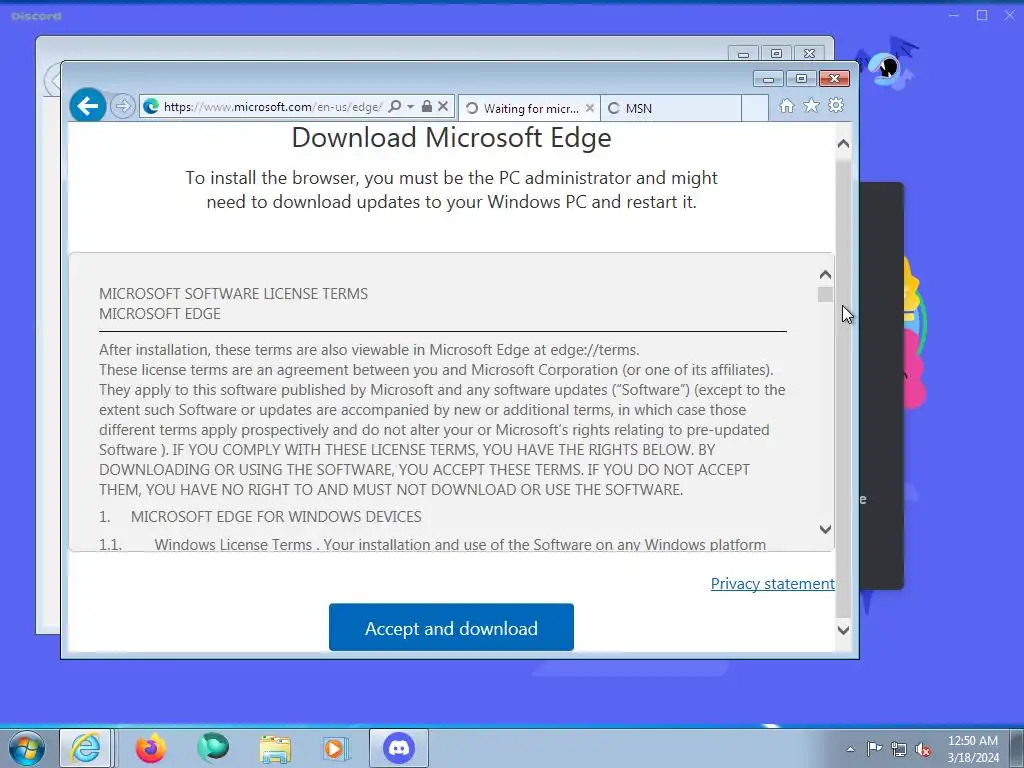The width and height of the screenshot is (1024, 768).
Task: Click 'MICROSOFT SOFTWARE LICENSE TERMS' text
Action: point(233,294)
